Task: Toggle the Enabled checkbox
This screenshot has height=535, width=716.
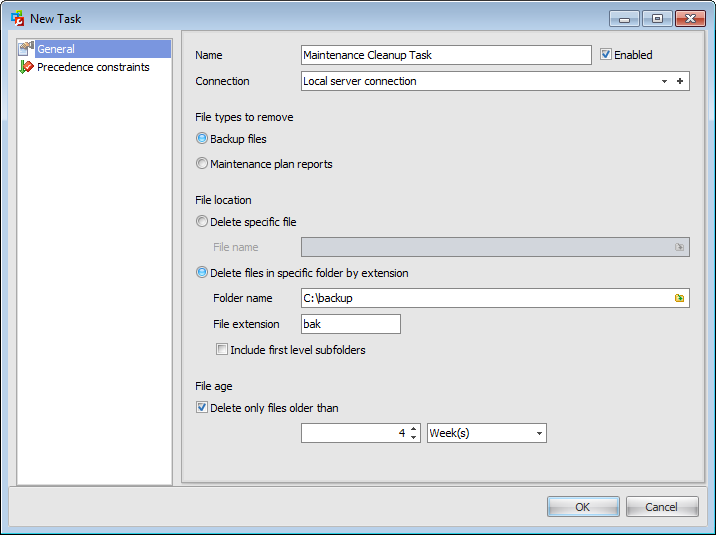Action: [x=605, y=54]
